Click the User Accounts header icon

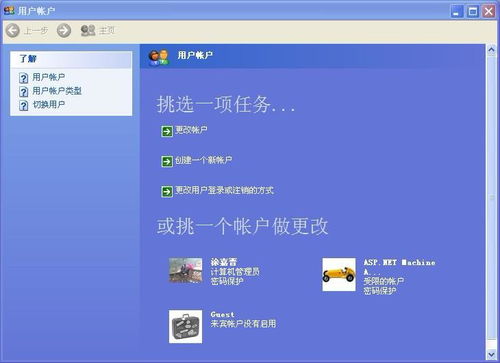pyautogui.click(x=159, y=57)
